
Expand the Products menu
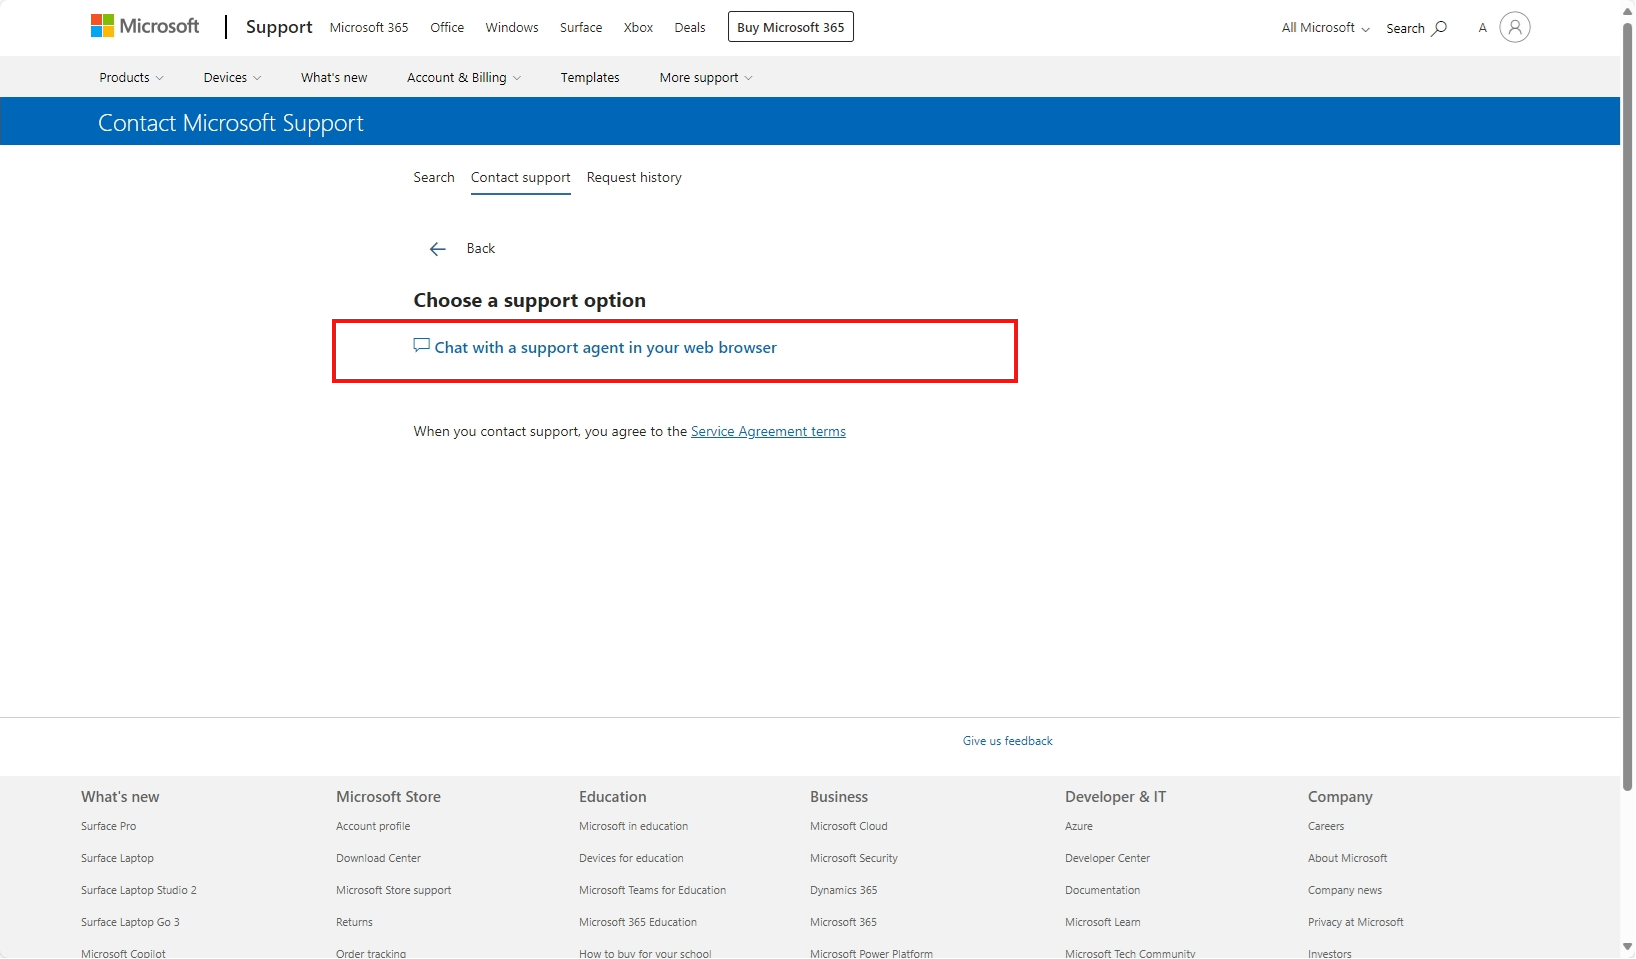131,77
